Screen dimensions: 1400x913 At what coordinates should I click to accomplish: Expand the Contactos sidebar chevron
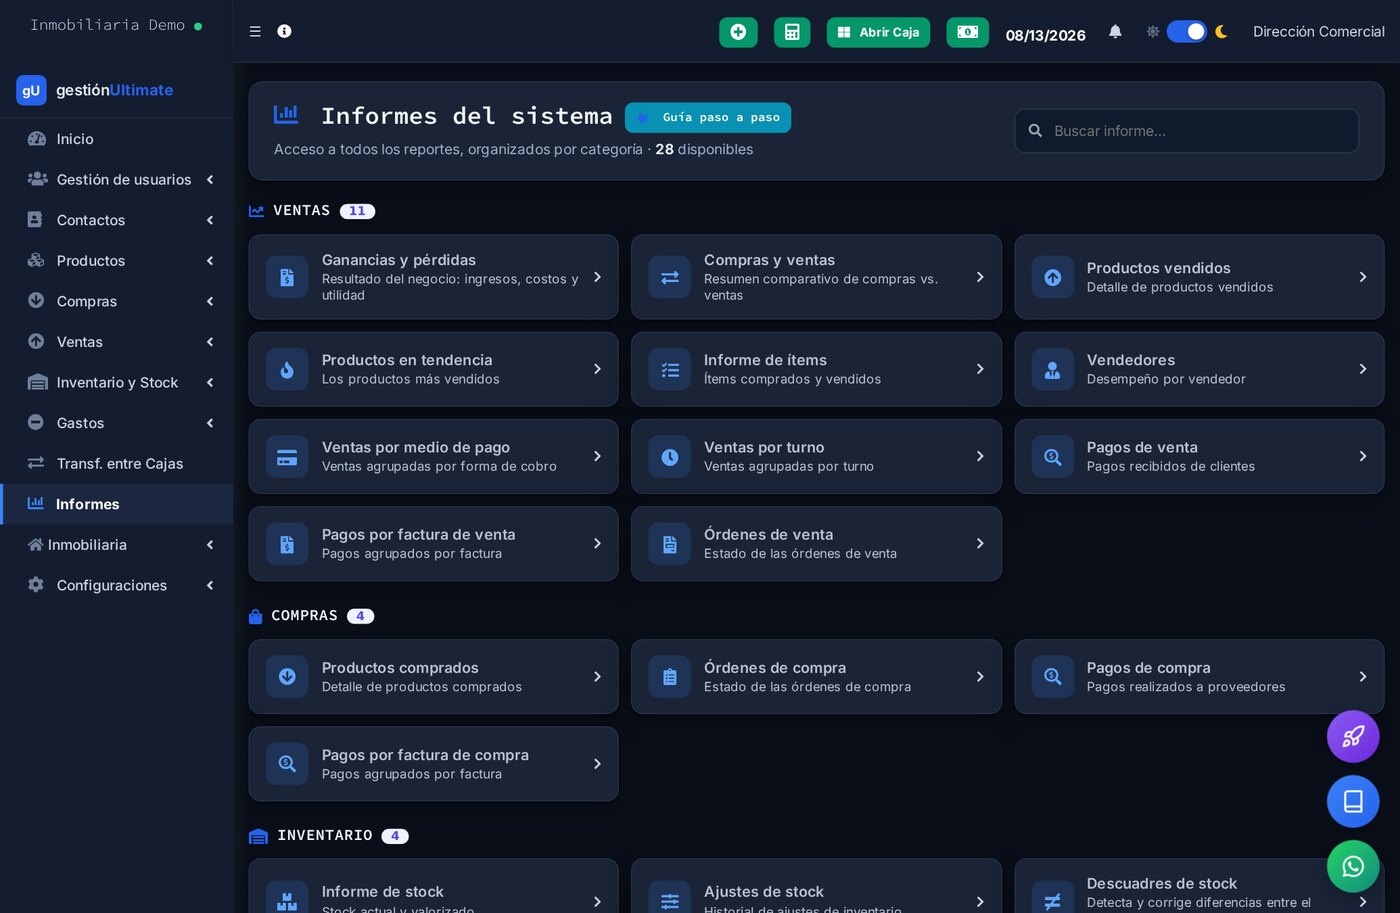[210, 220]
